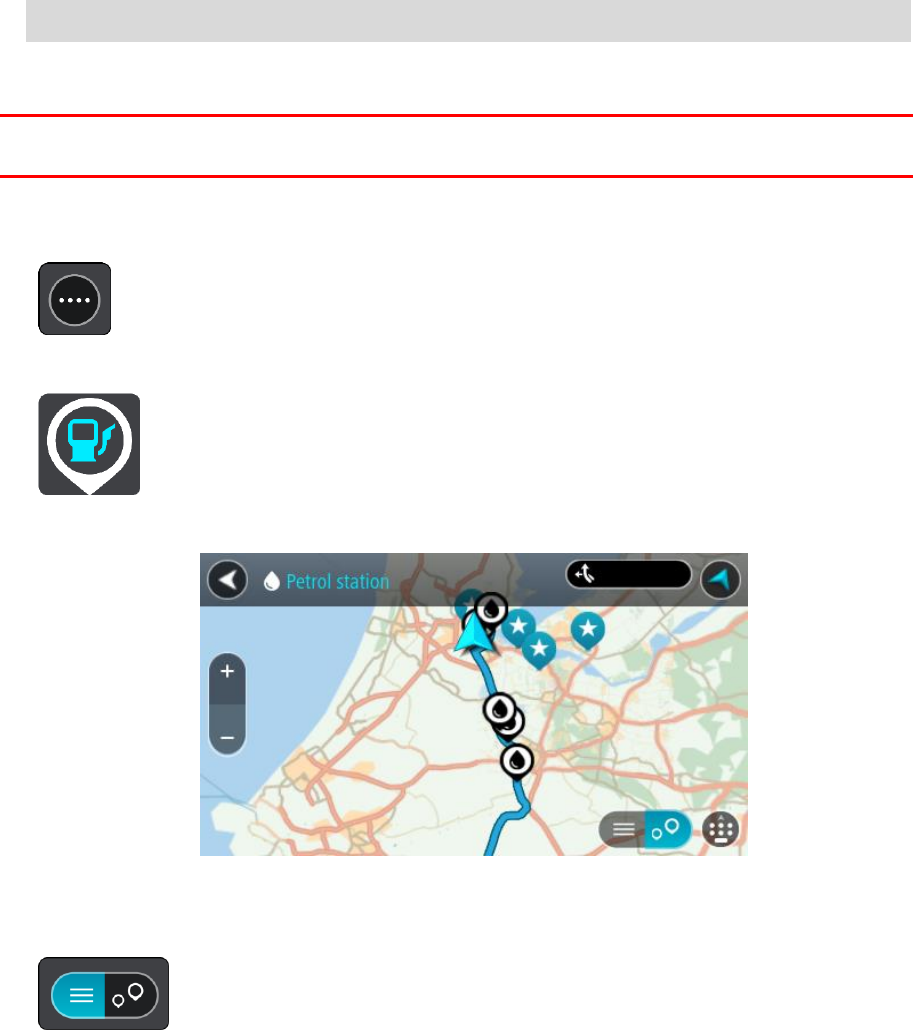Click the map-pins half of the bottom toggle icon

(x=131, y=995)
